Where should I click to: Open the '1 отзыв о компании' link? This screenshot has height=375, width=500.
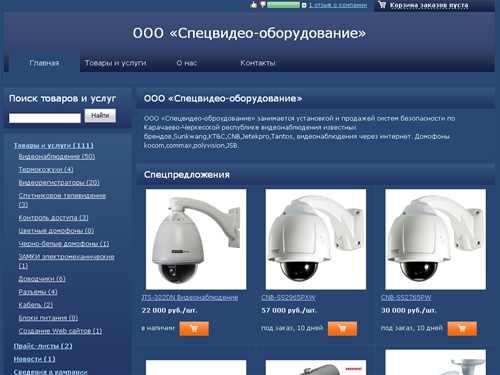pyautogui.click(x=338, y=5)
